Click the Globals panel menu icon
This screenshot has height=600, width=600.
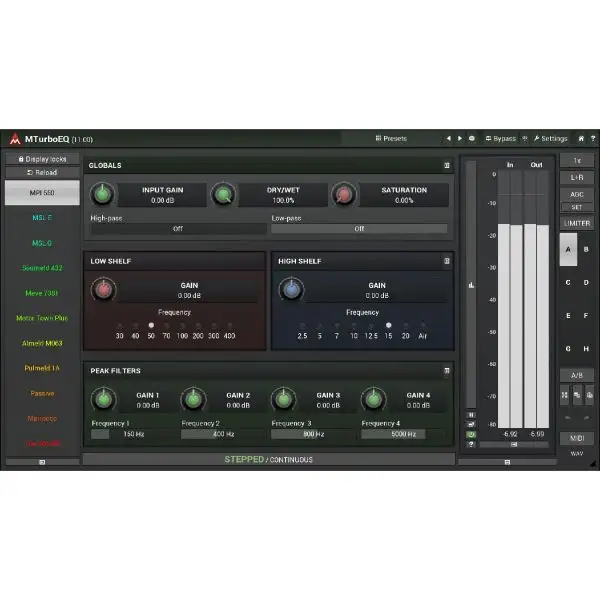[x=447, y=165]
